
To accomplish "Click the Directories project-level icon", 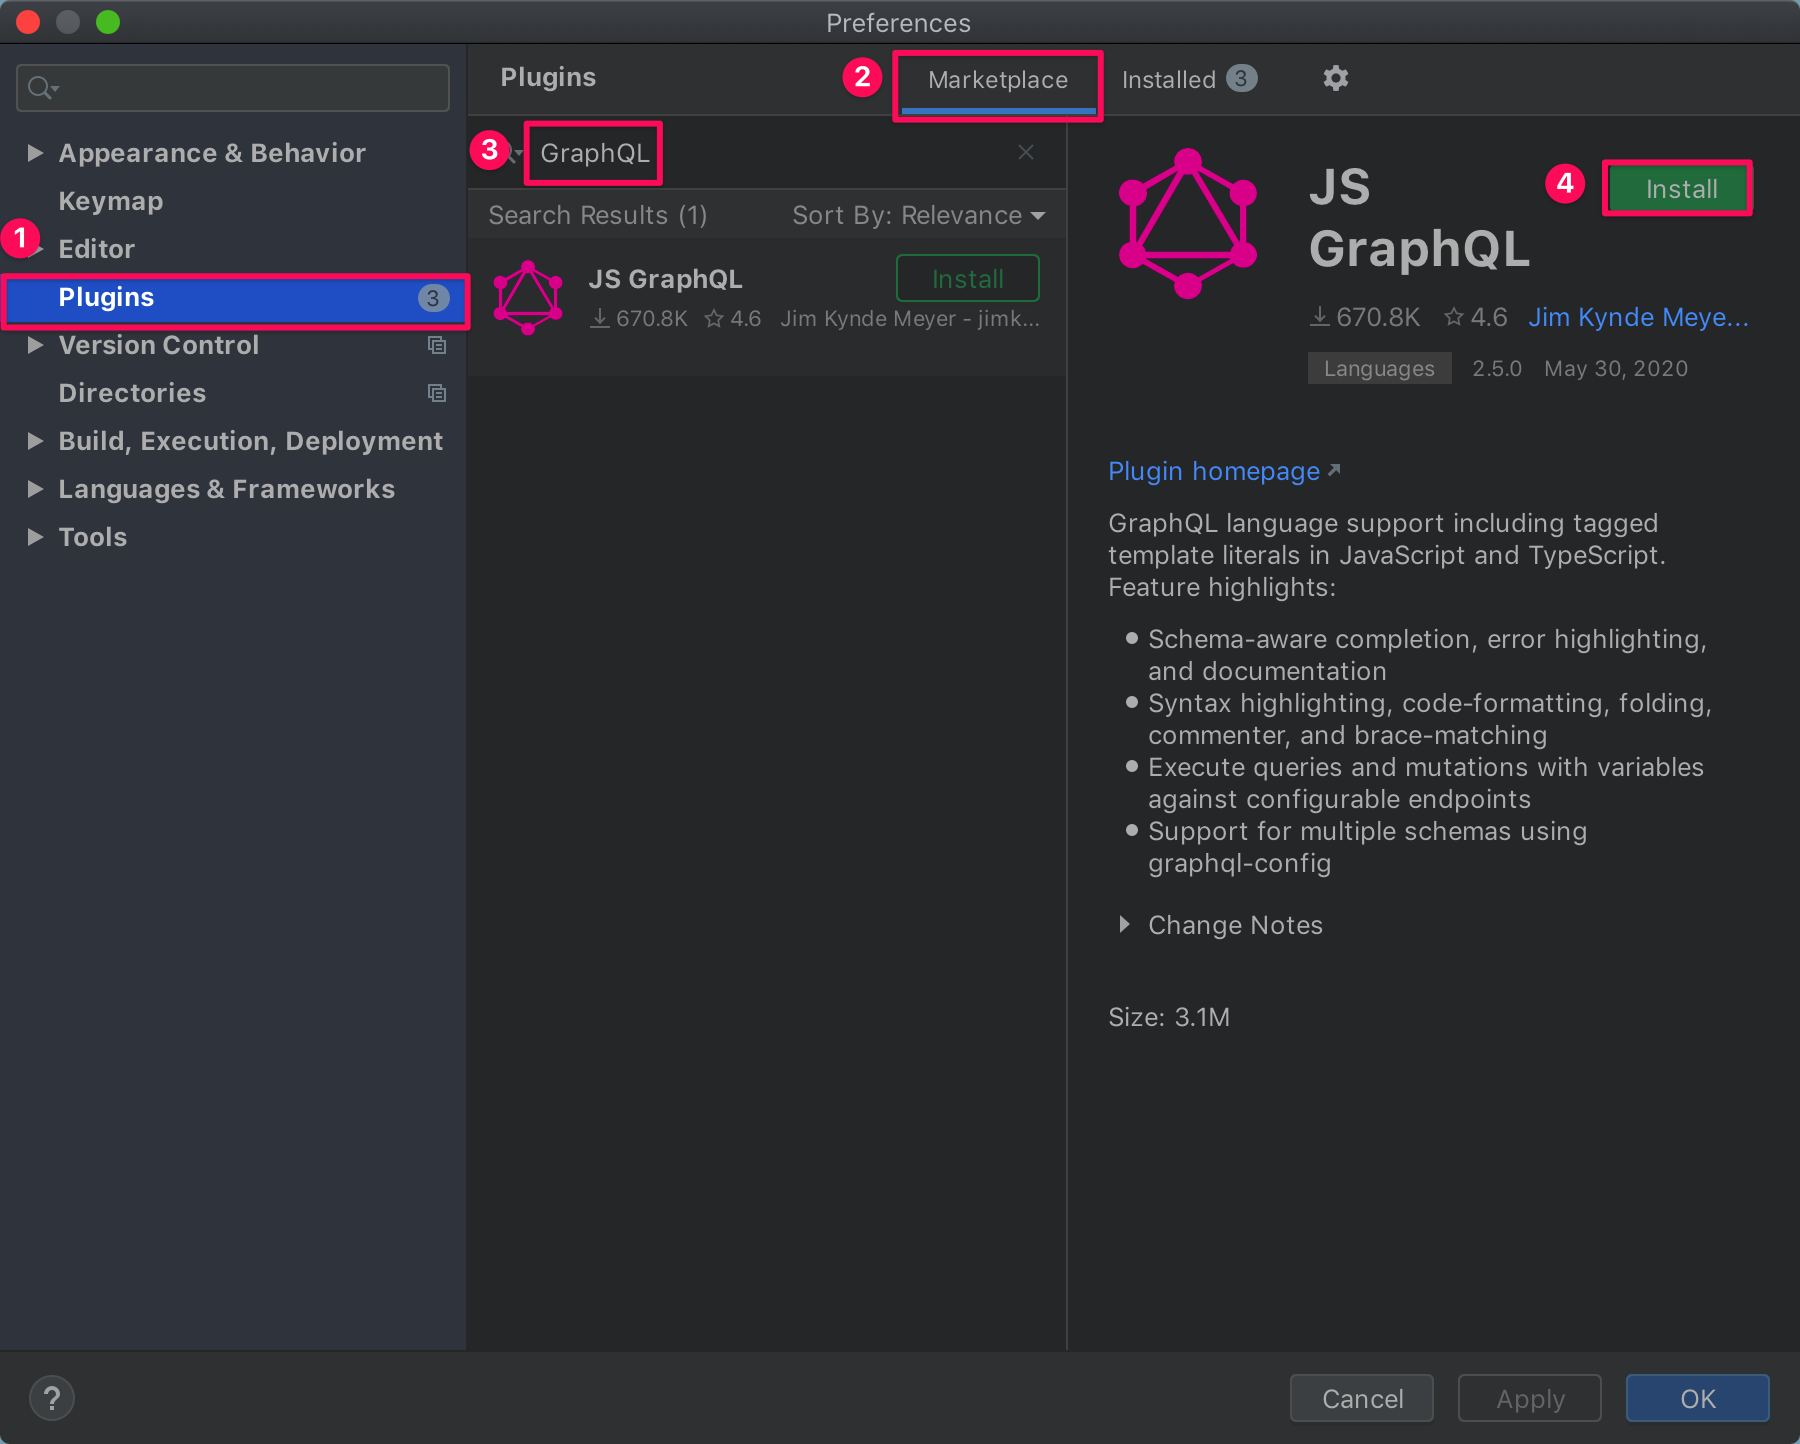I will (x=437, y=393).
